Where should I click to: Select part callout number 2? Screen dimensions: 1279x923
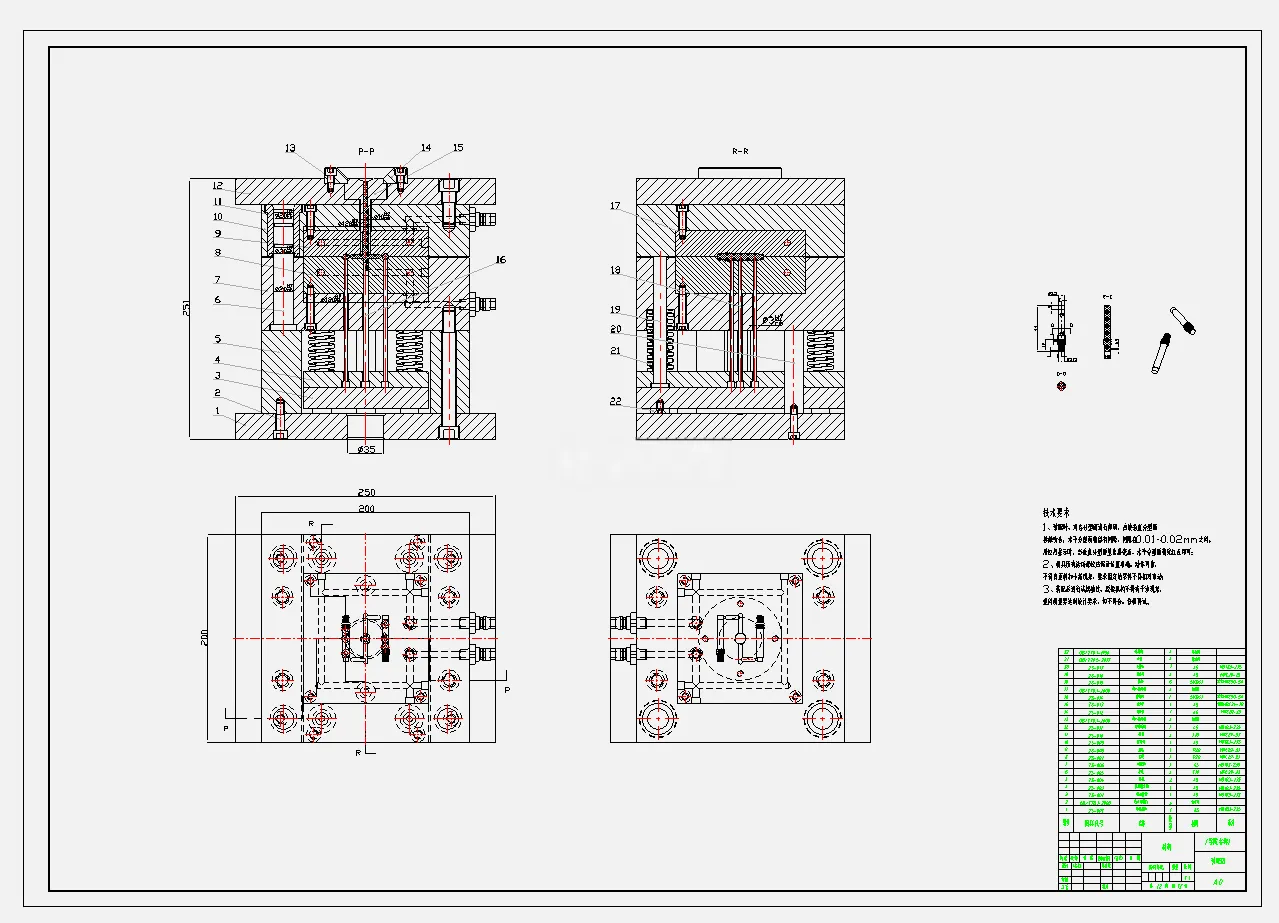(x=216, y=393)
